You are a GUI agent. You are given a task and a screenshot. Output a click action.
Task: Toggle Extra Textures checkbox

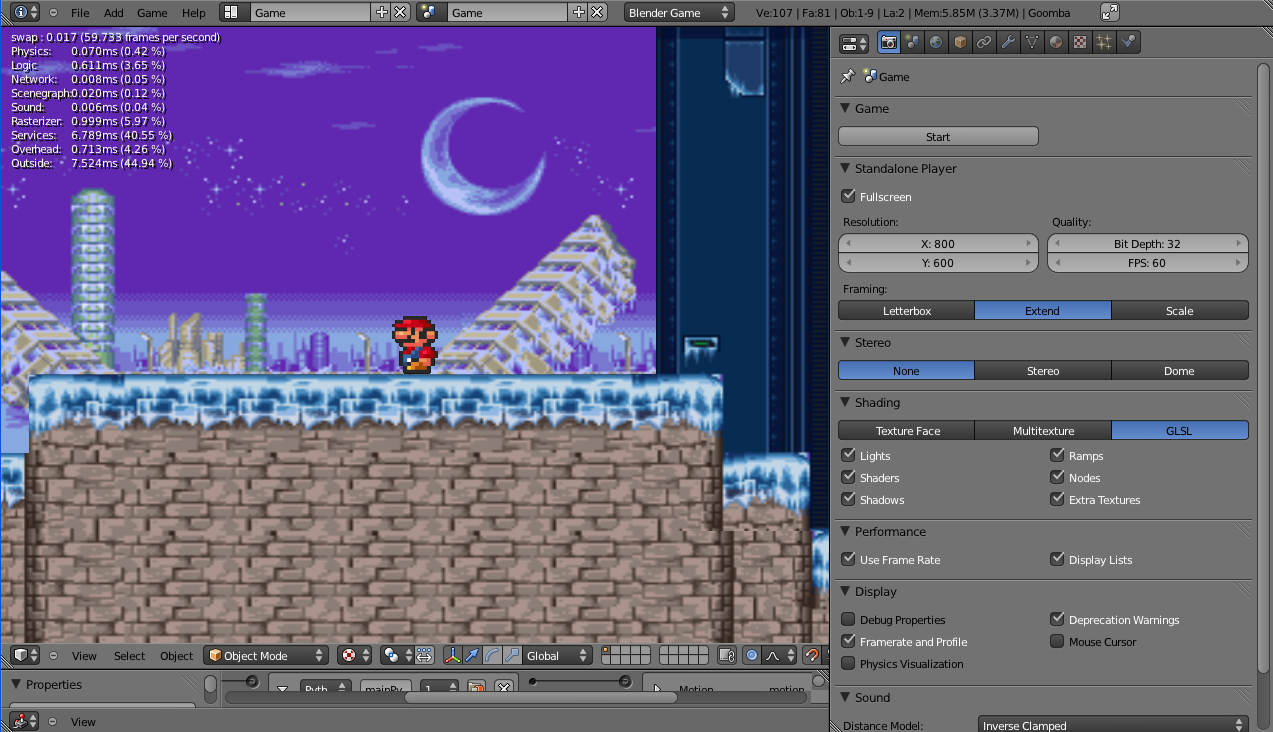pyautogui.click(x=1057, y=499)
